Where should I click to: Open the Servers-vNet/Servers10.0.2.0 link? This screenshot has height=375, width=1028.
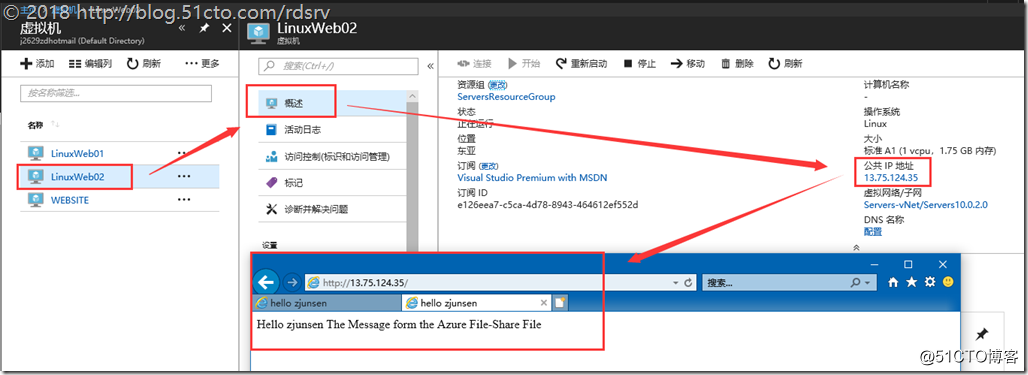click(x=926, y=205)
